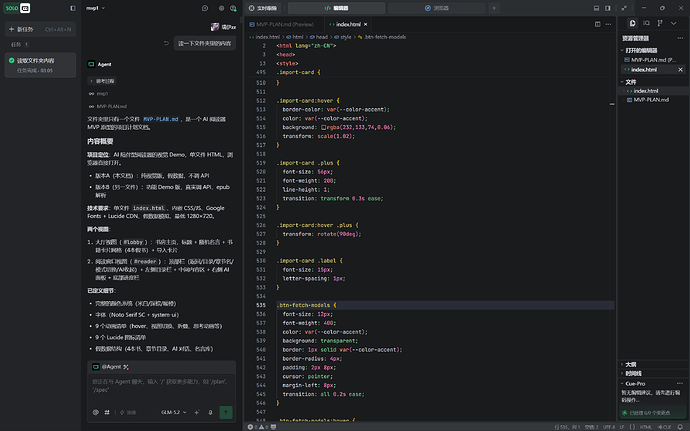Click the notification icon with green dot
Image resolution: width=690 pixels, height=431 pixels.
point(233,8)
